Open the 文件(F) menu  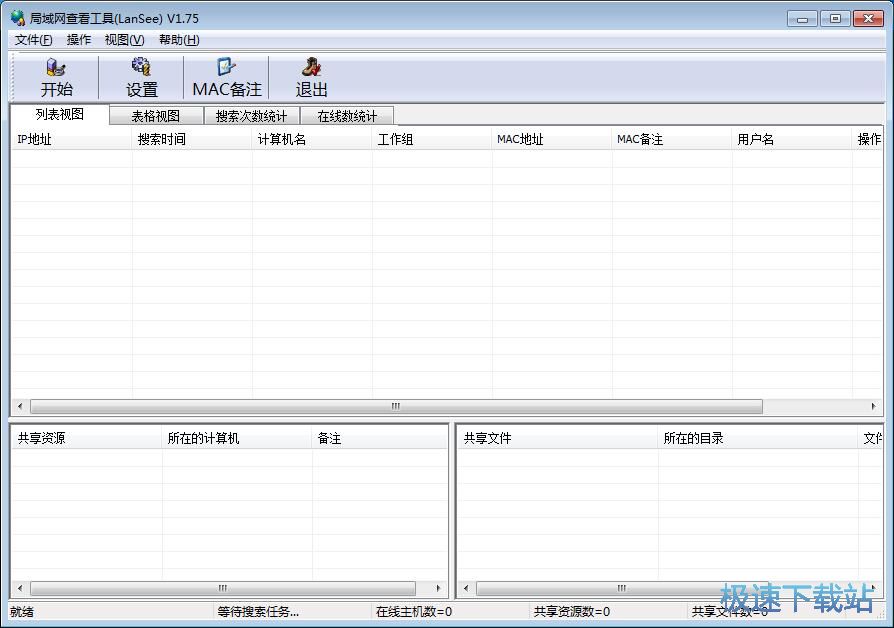pyautogui.click(x=34, y=40)
